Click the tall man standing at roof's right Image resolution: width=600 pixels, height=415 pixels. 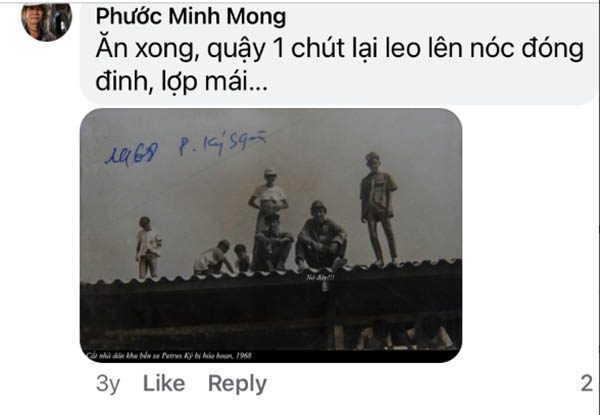(x=378, y=209)
